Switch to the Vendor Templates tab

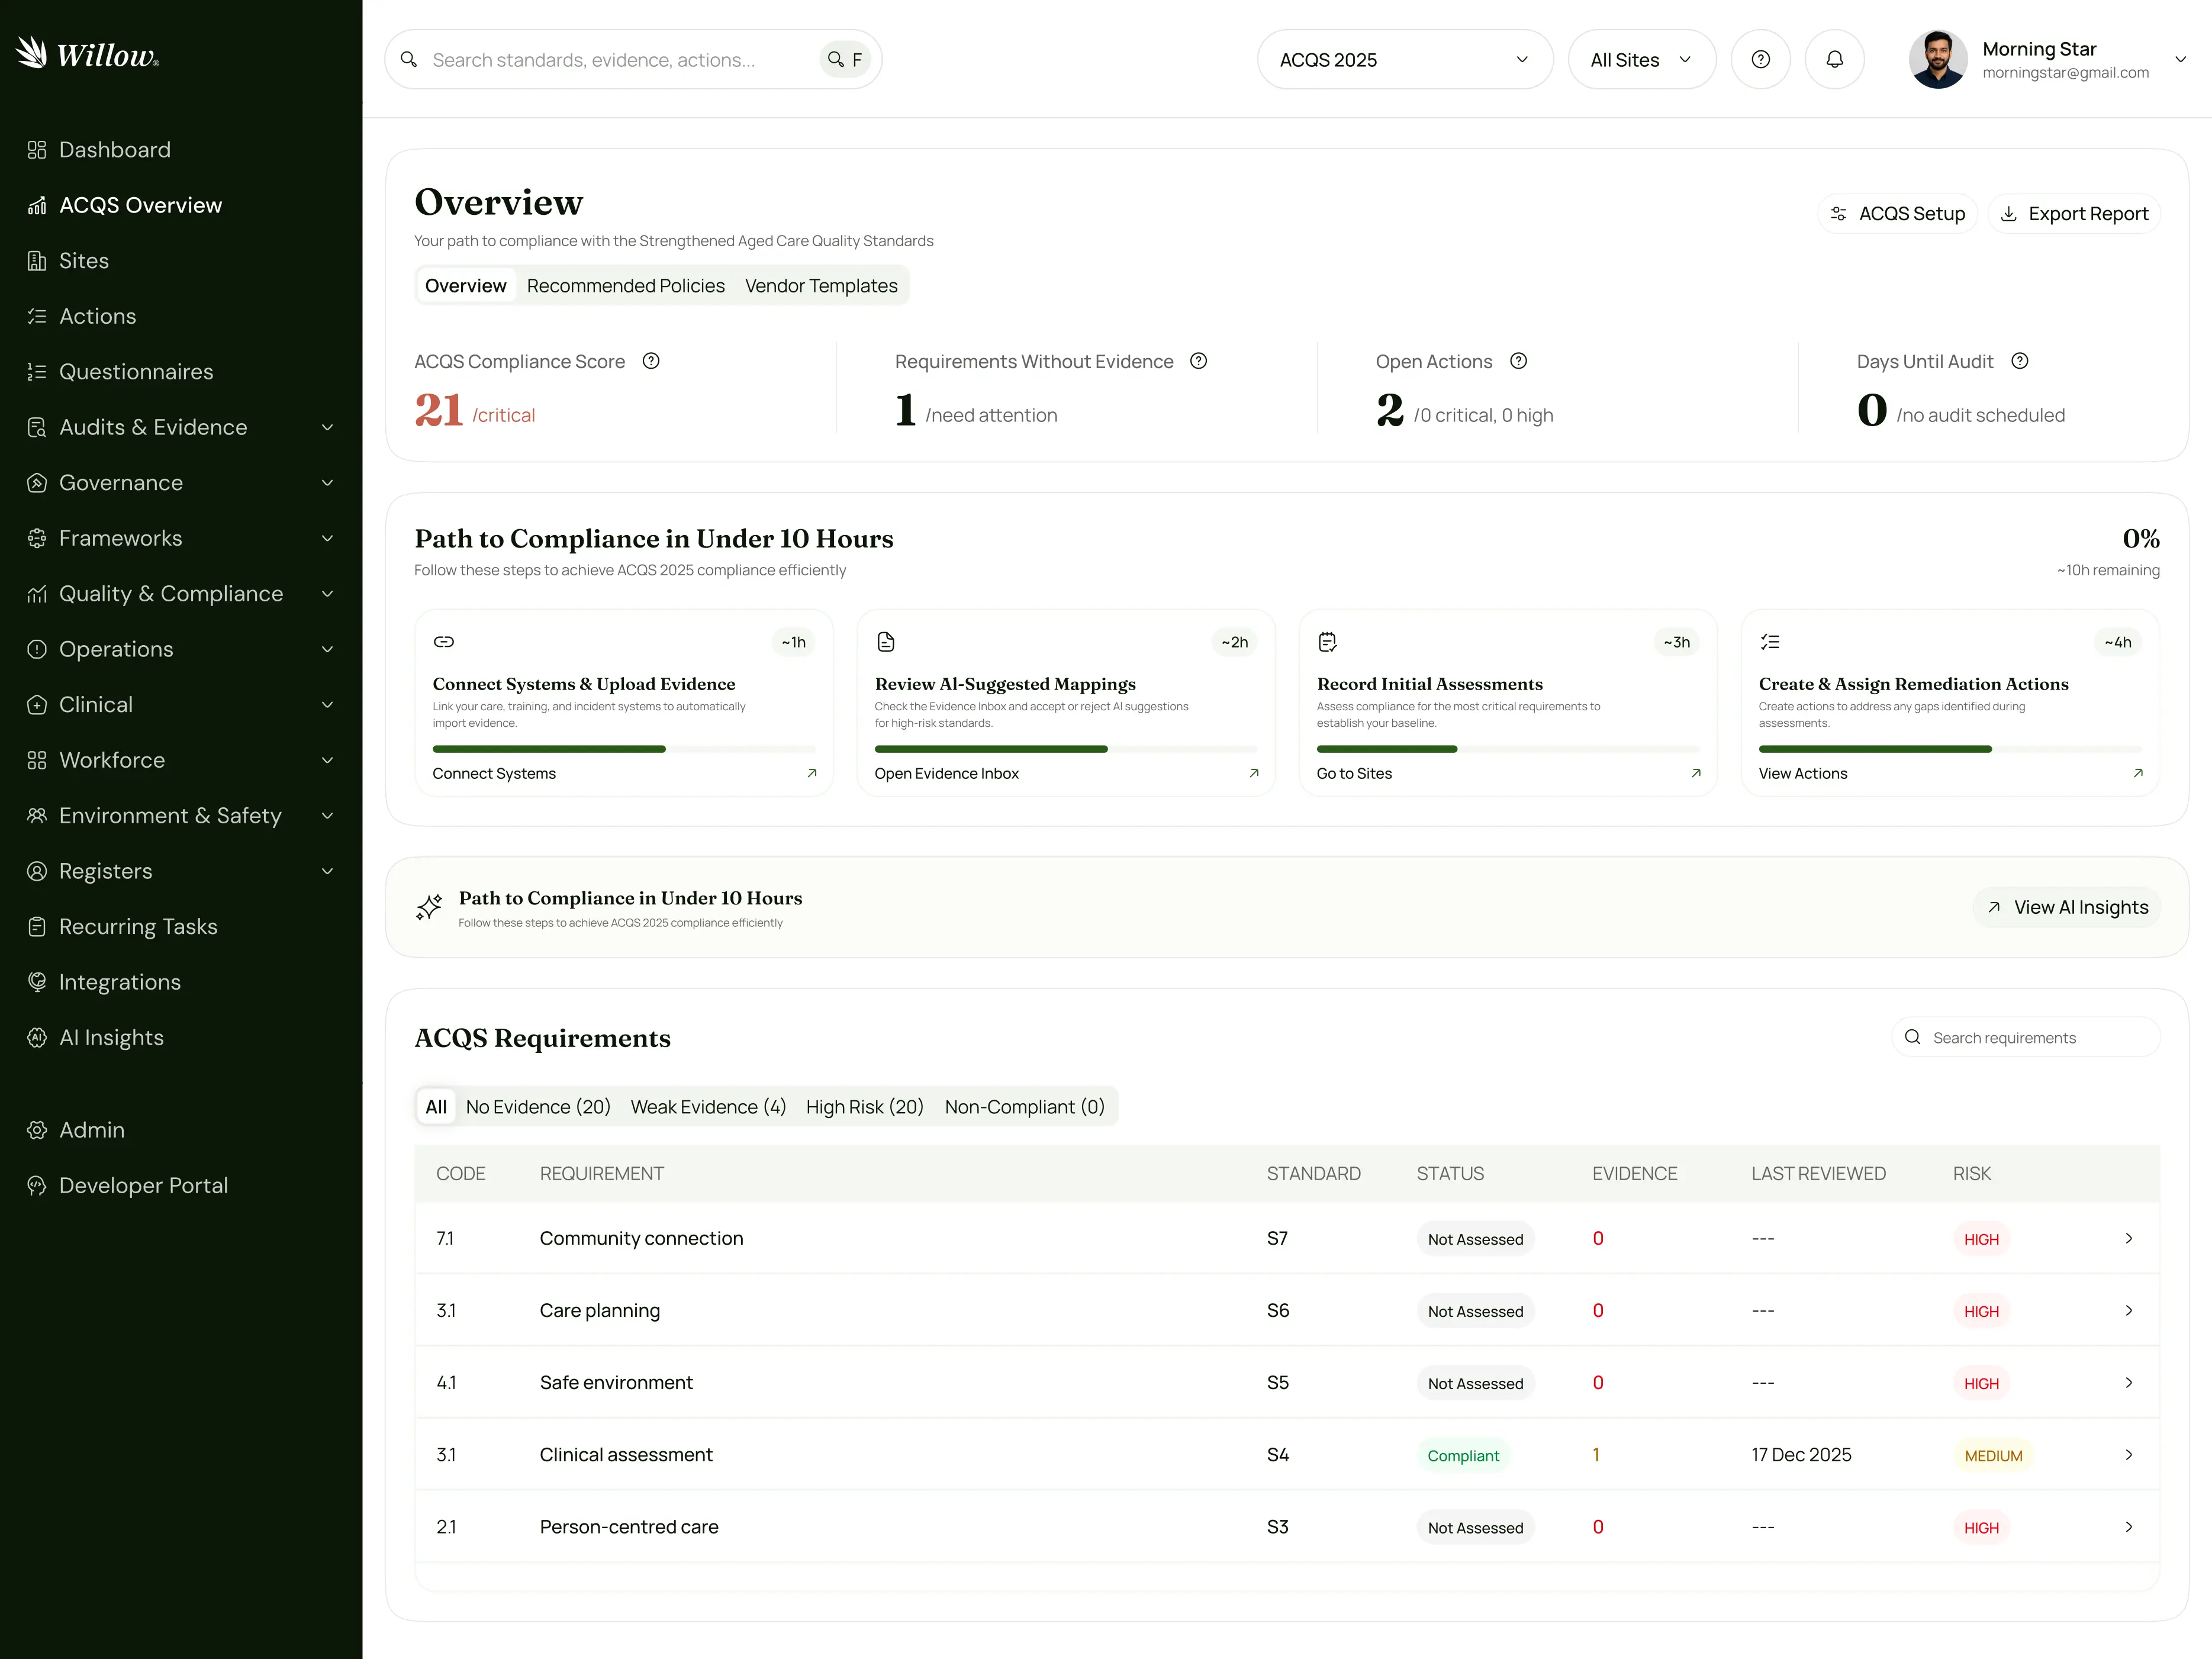(x=821, y=286)
